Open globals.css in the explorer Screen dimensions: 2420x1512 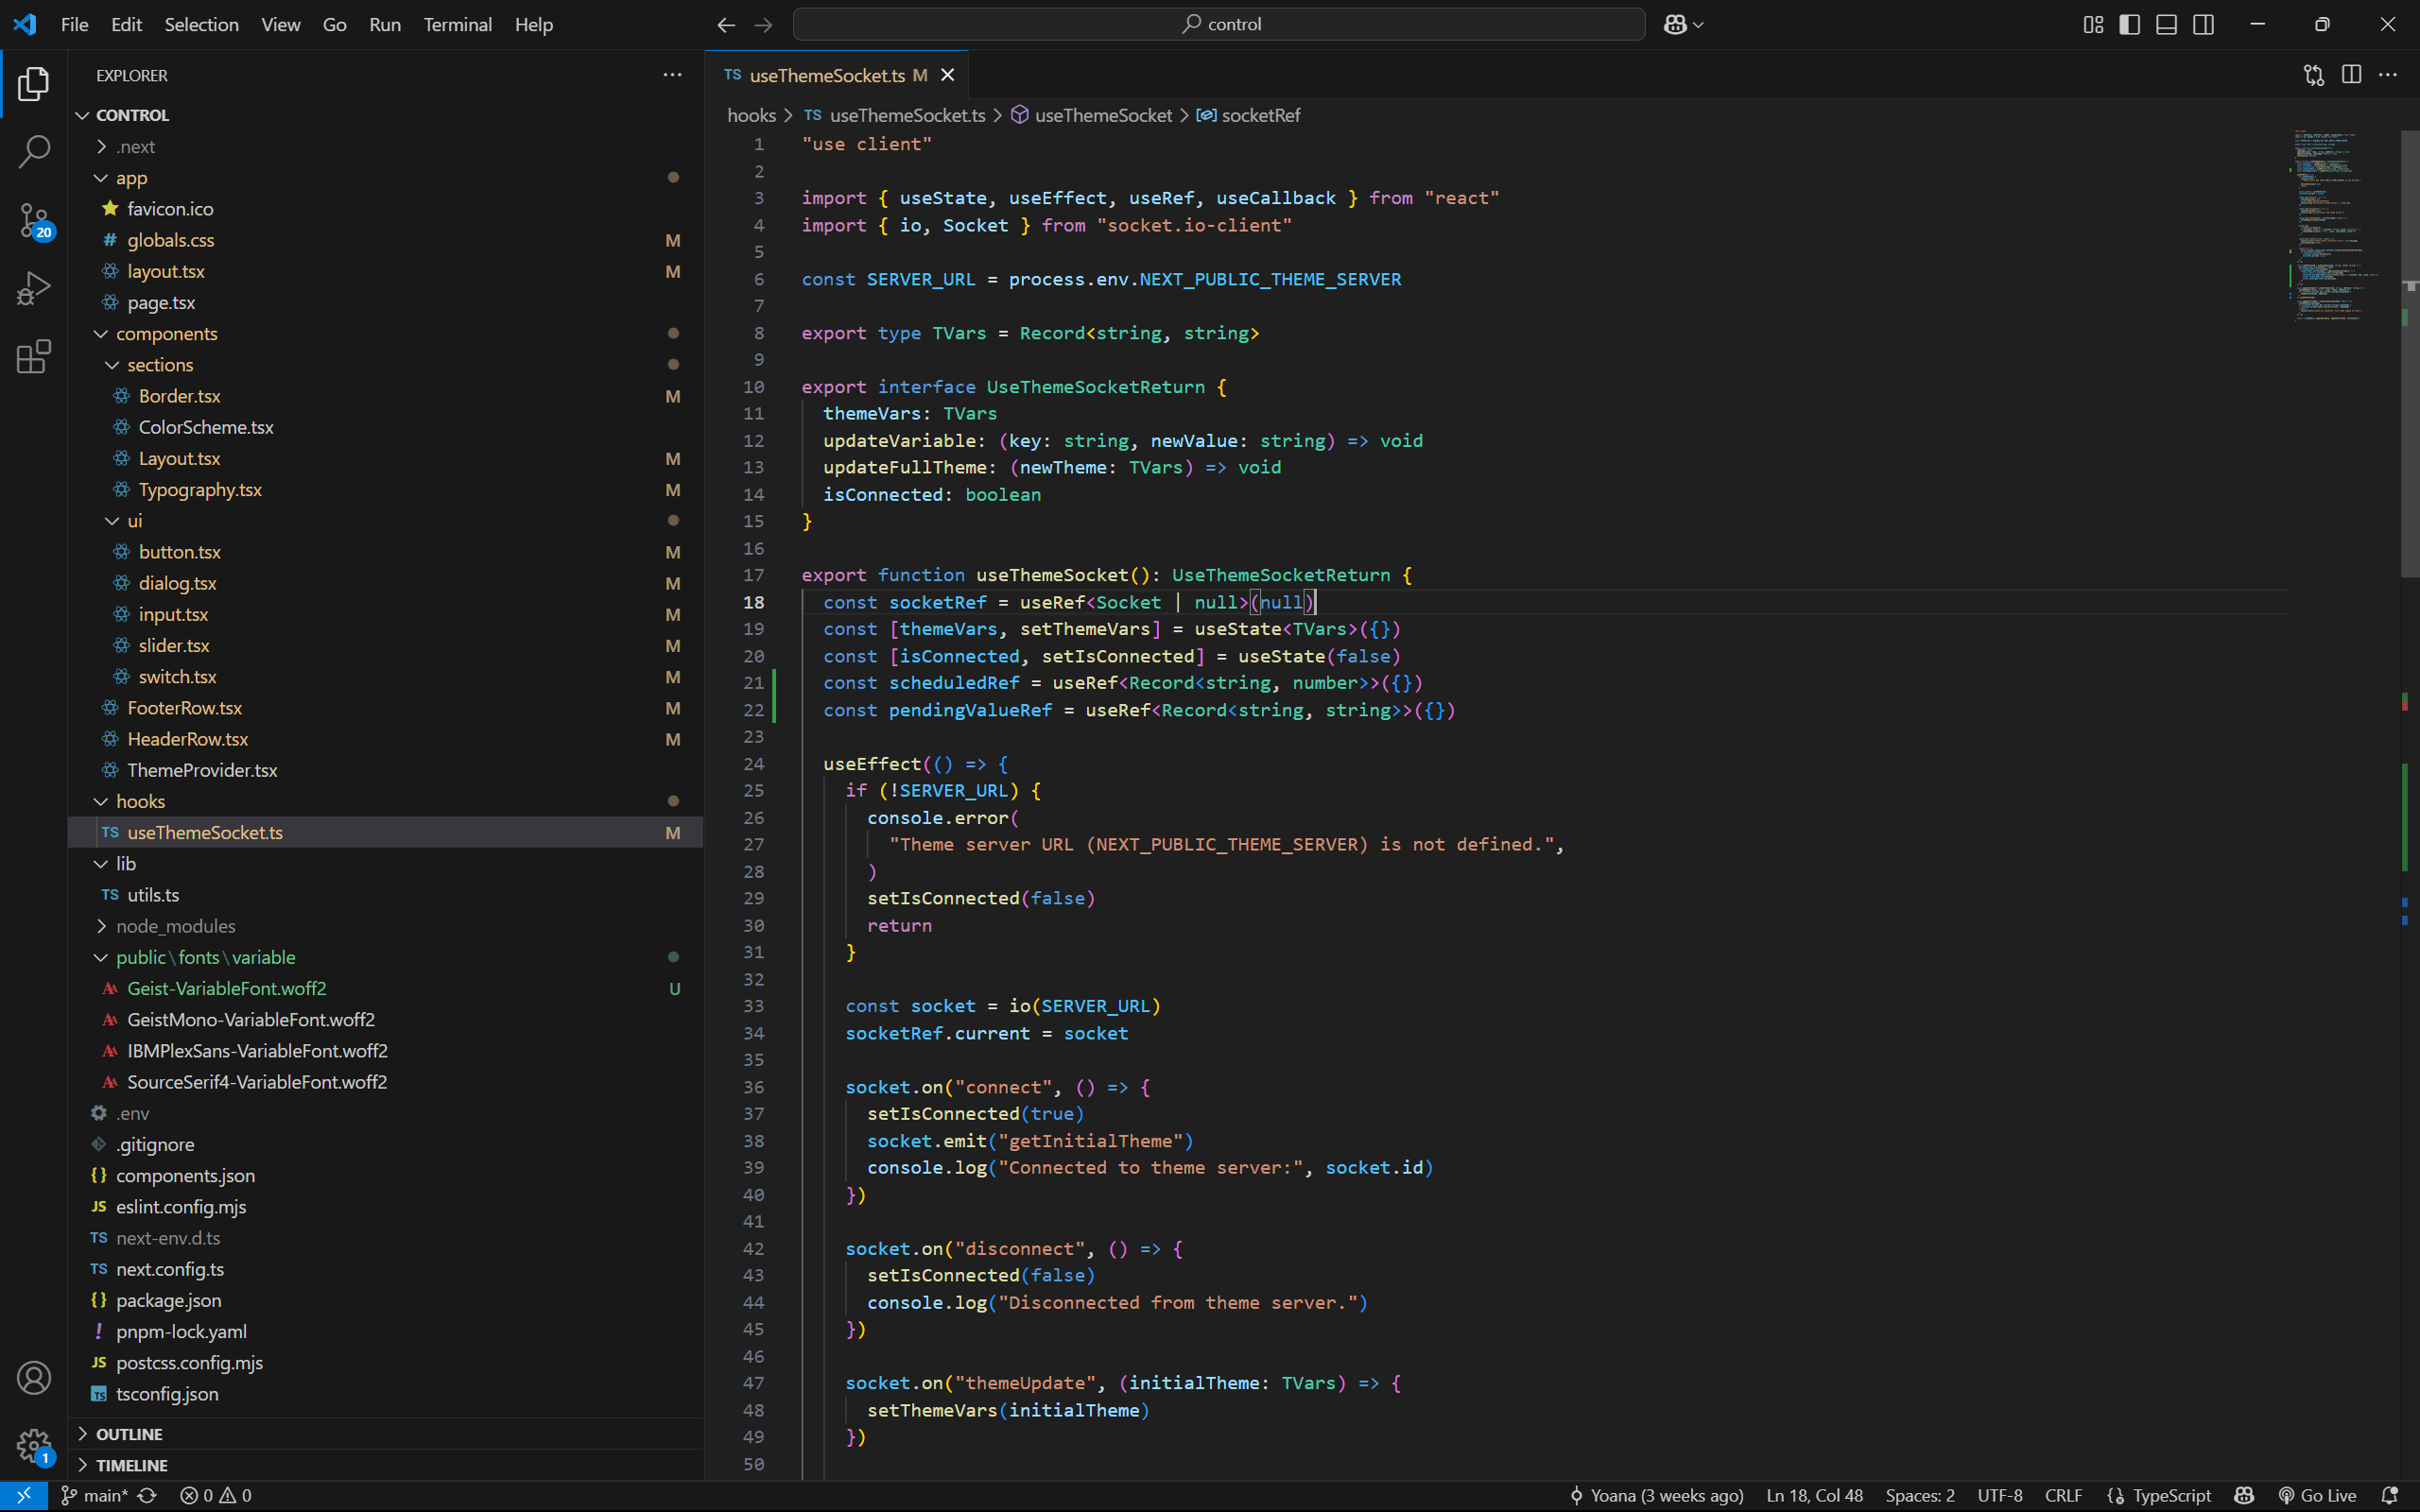pyautogui.click(x=385, y=240)
